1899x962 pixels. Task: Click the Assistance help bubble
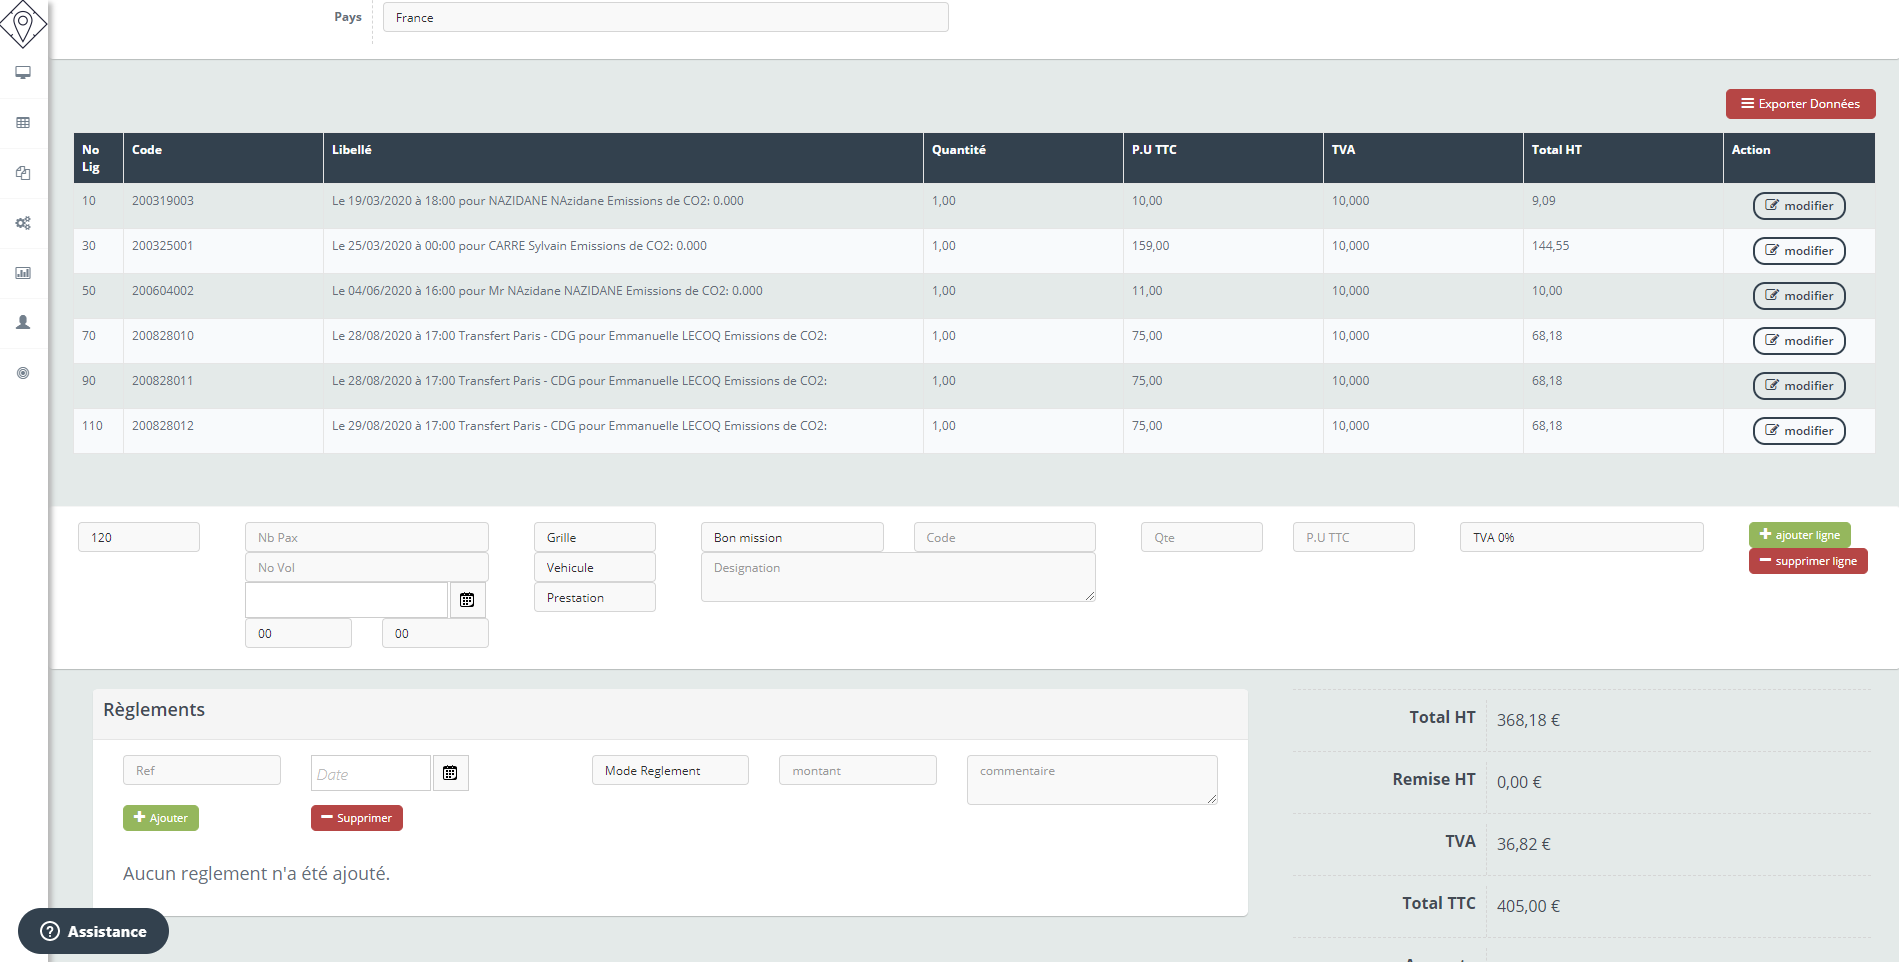[93, 931]
